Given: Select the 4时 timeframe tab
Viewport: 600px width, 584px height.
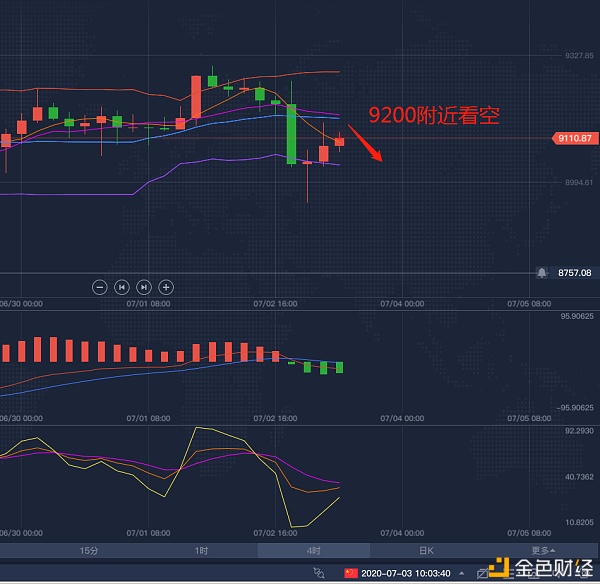Looking at the screenshot, I should point(314,551).
